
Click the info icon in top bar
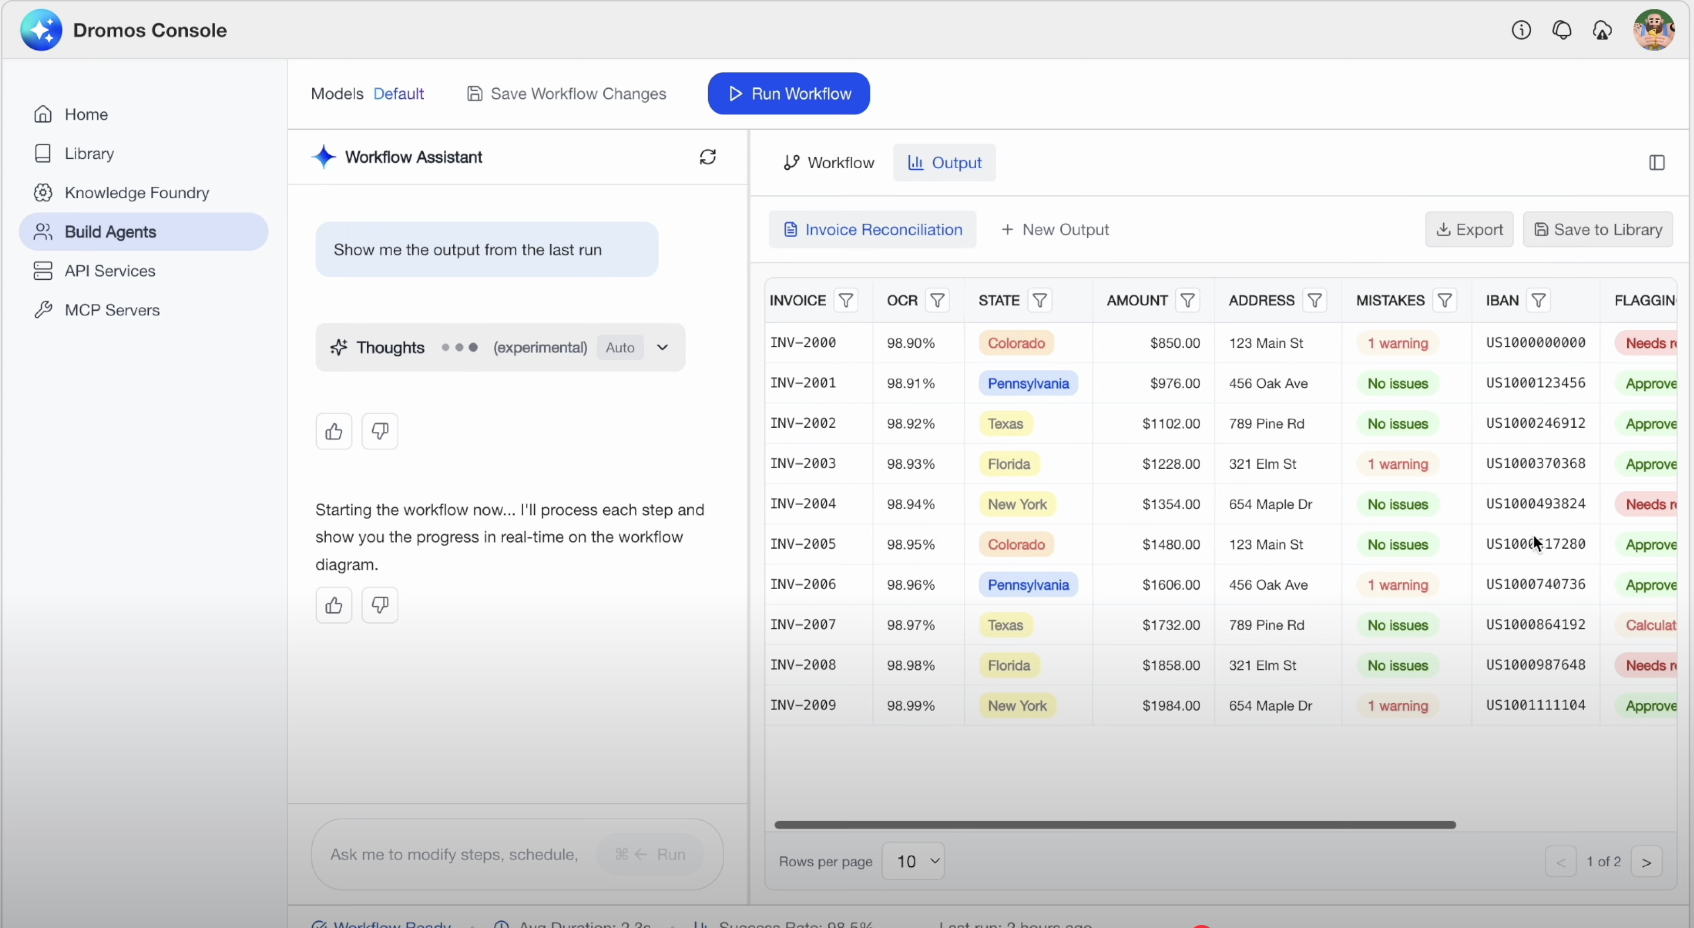tap(1521, 30)
